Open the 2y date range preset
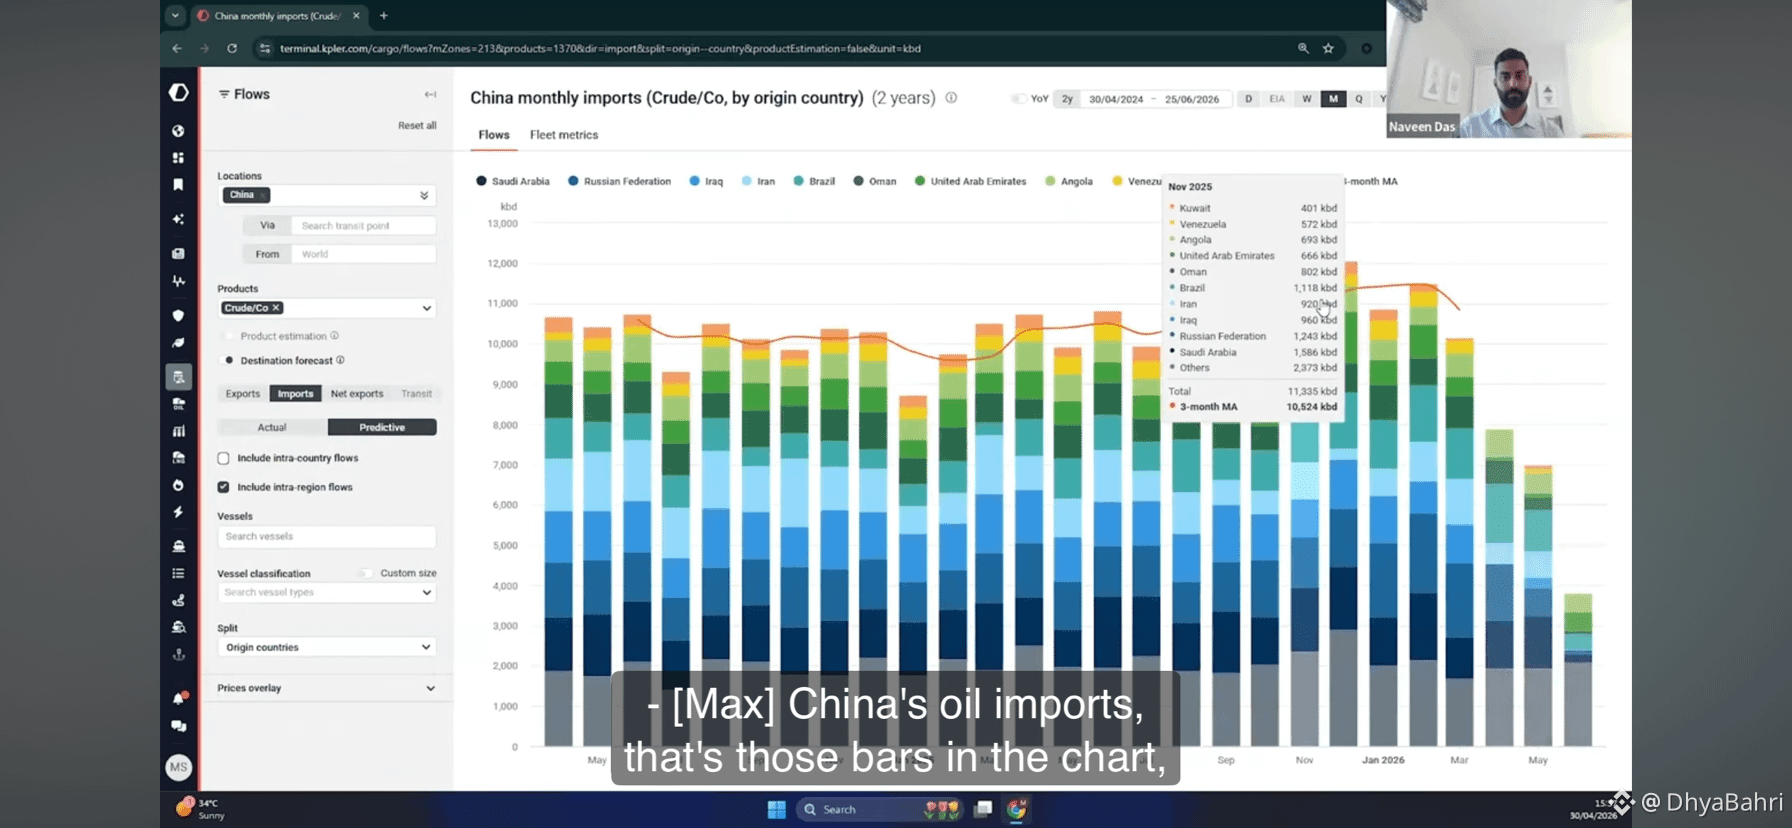The width and height of the screenshot is (1792, 828). click(x=1067, y=99)
